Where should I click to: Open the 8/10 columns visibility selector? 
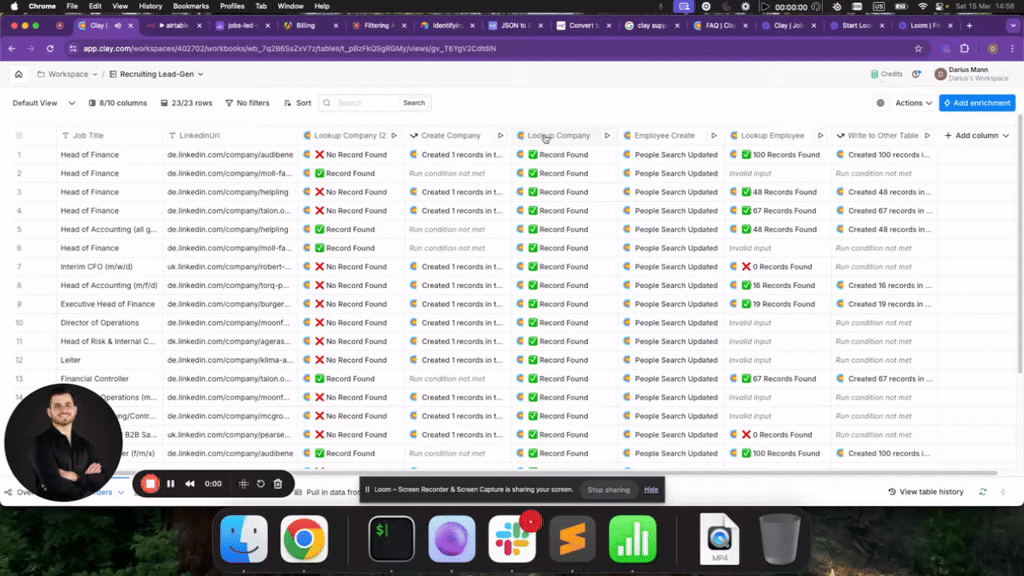(x=117, y=103)
